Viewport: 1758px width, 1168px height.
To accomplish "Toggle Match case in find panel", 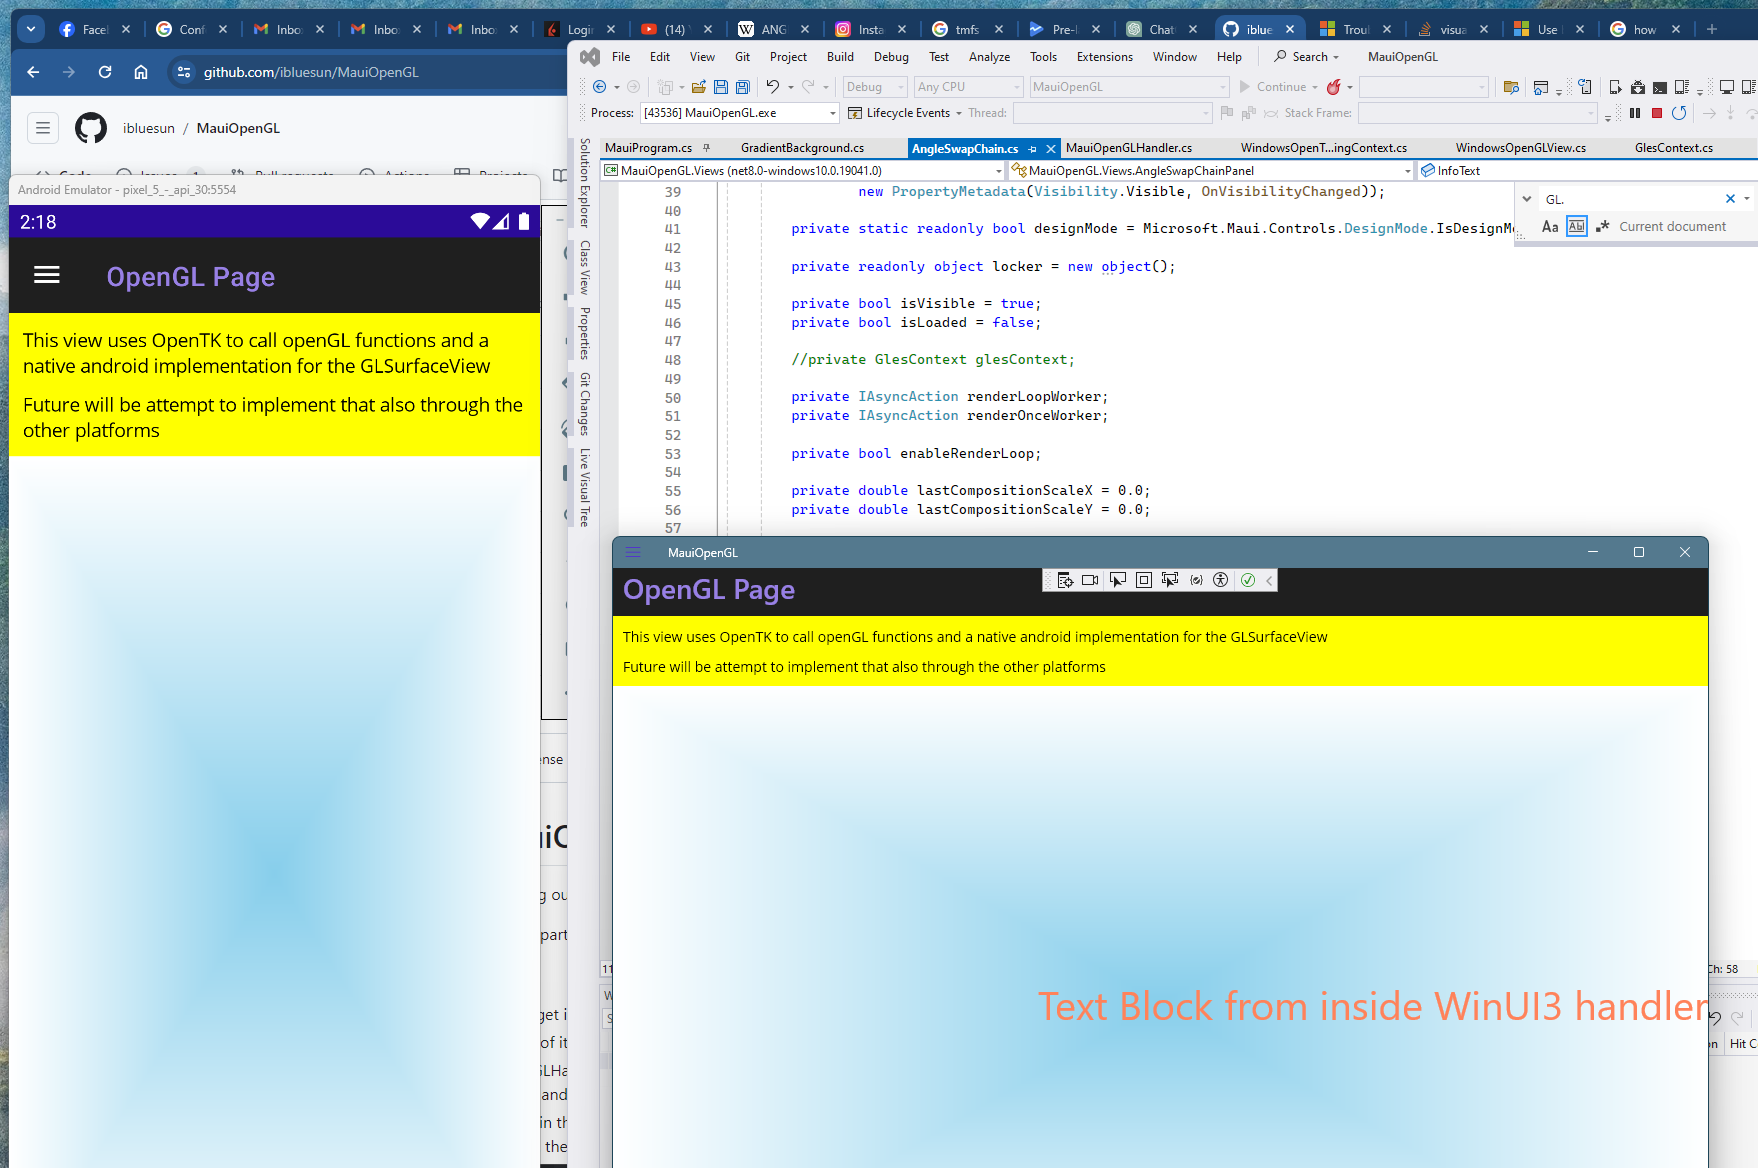I will 1550,227.
